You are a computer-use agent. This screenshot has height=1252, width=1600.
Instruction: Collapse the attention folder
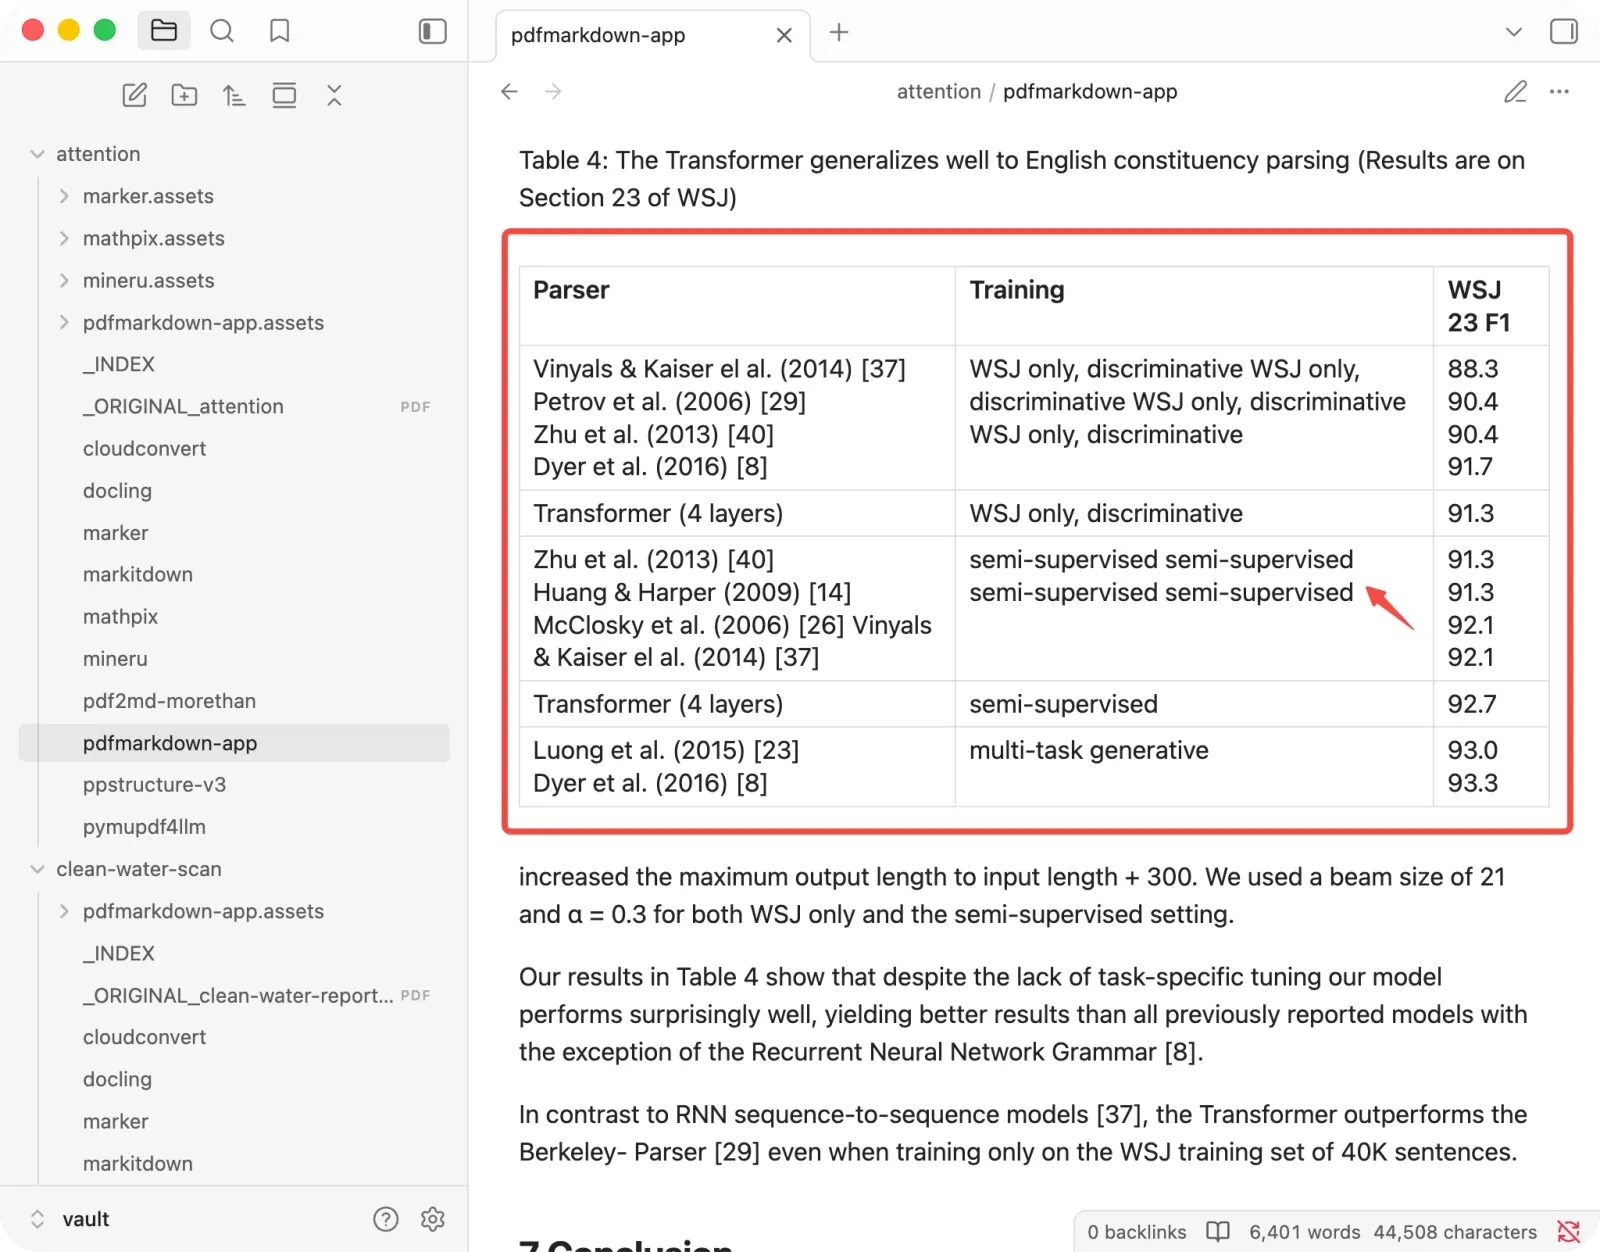click(x=37, y=154)
